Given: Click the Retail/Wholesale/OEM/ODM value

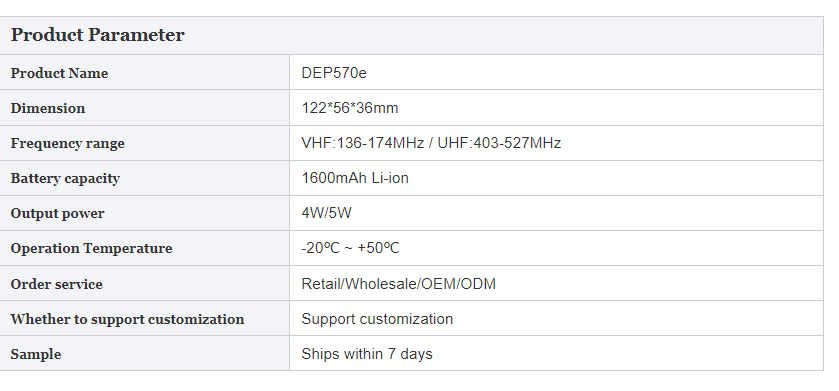Looking at the screenshot, I should pyautogui.click(x=398, y=283).
